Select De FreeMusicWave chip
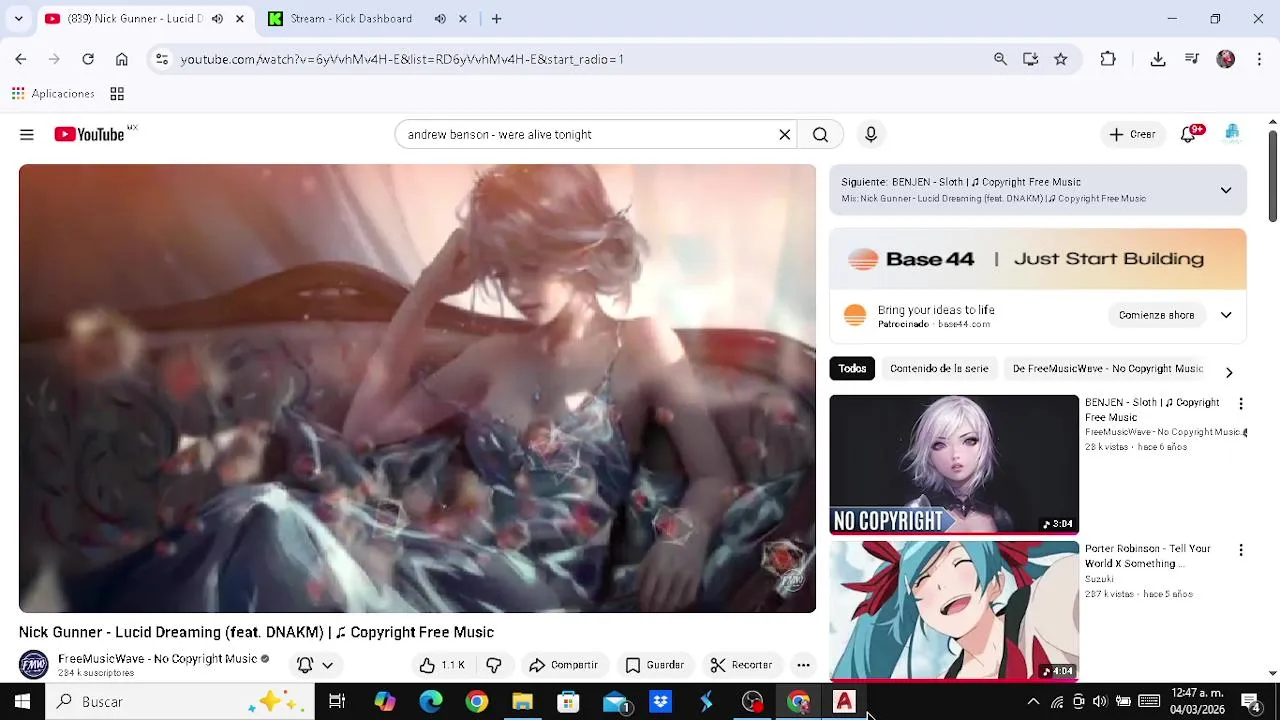1280x720 pixels. point(1107,369)
